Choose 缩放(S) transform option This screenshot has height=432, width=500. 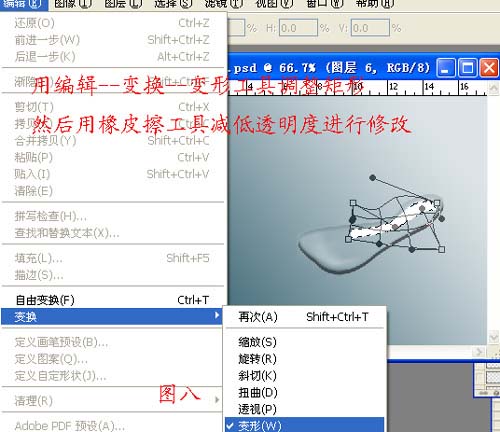click(x=305, y=342)
